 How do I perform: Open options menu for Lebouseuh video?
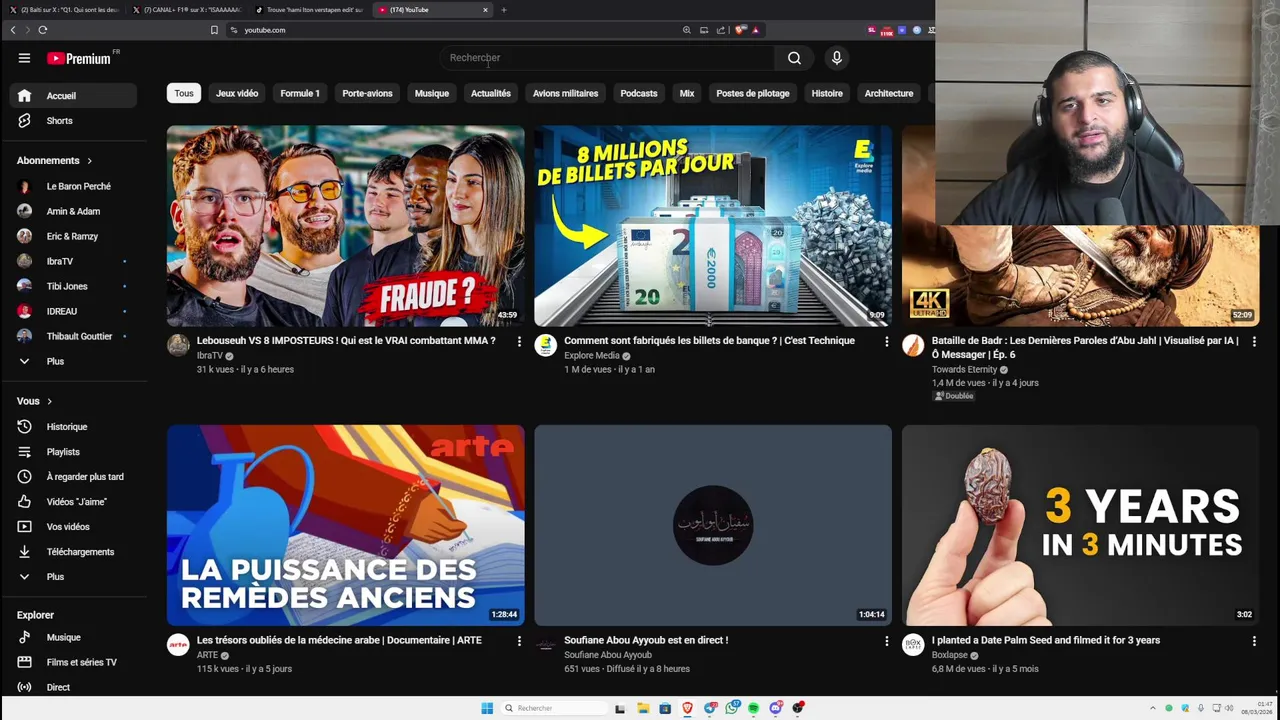click(x=518, y=342)
